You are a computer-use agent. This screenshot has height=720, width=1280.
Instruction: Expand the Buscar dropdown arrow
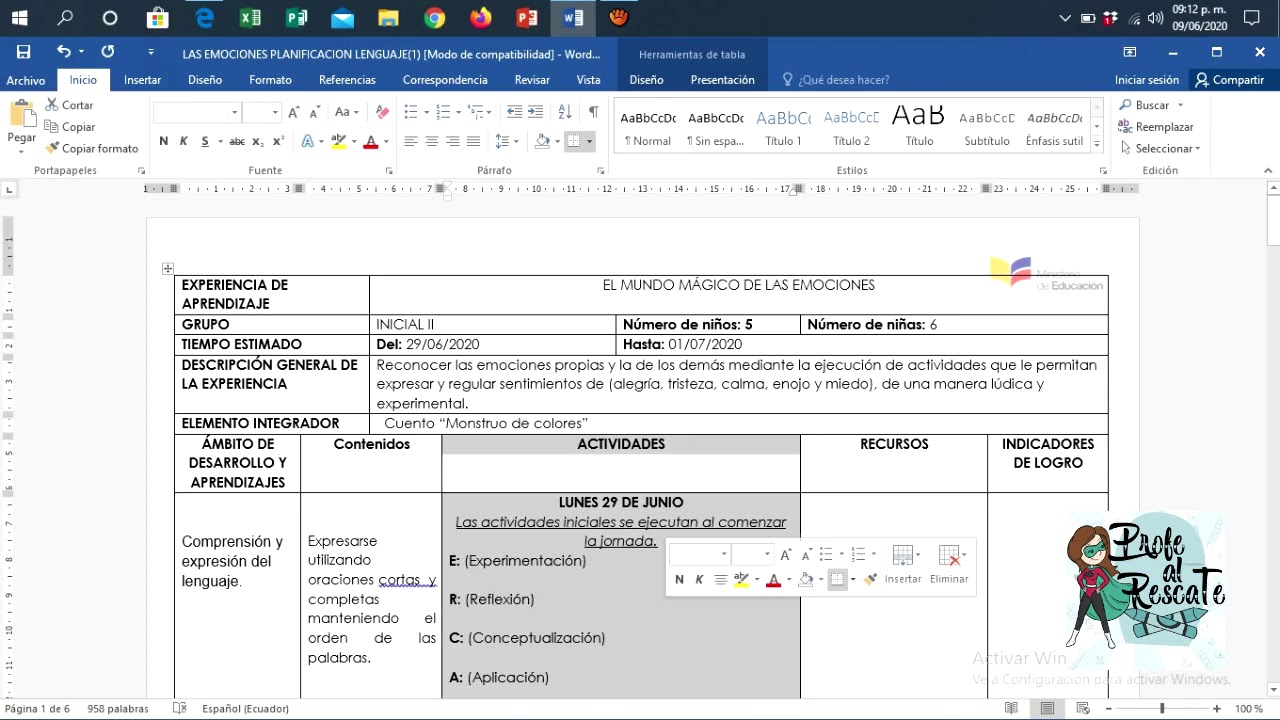(1180, 105)
